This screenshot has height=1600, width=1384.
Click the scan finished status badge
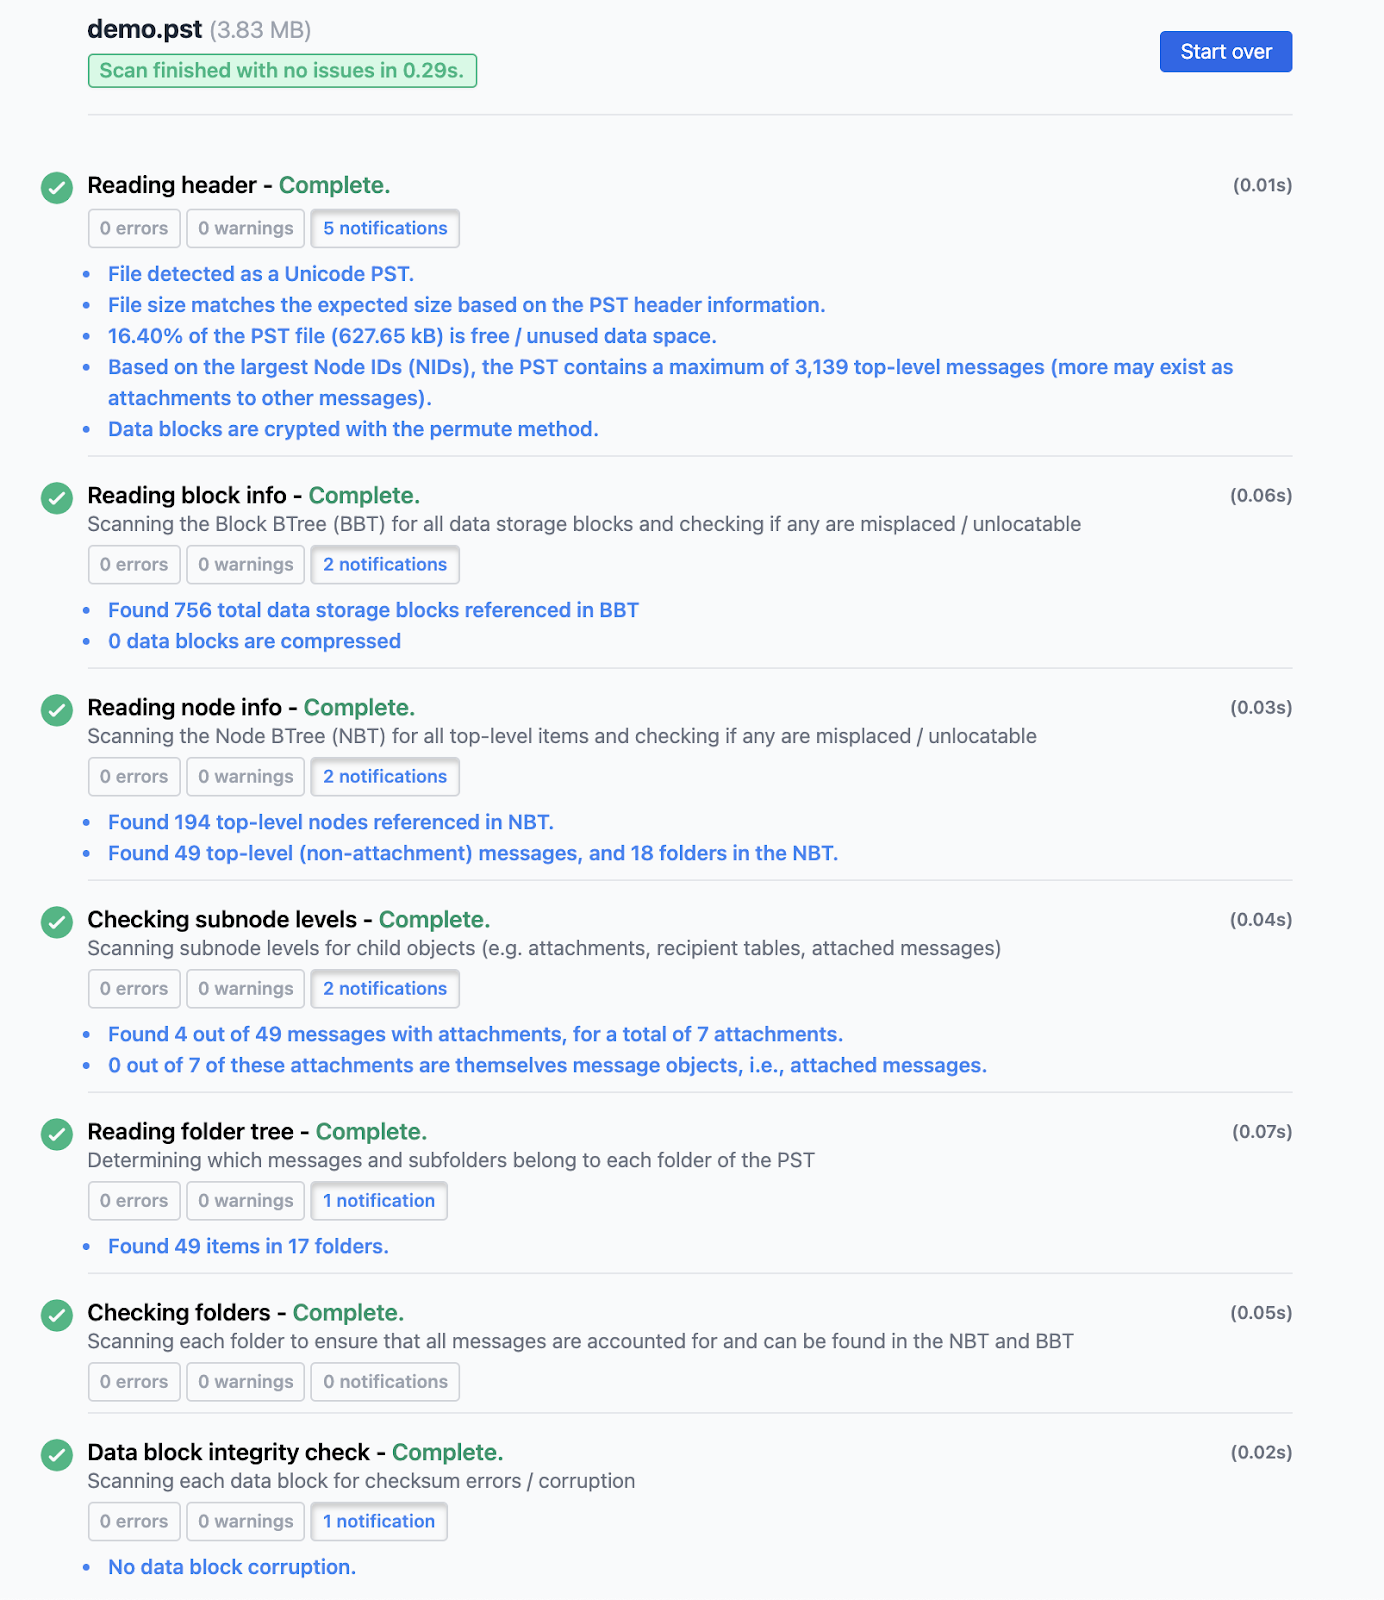pos(282,71)
